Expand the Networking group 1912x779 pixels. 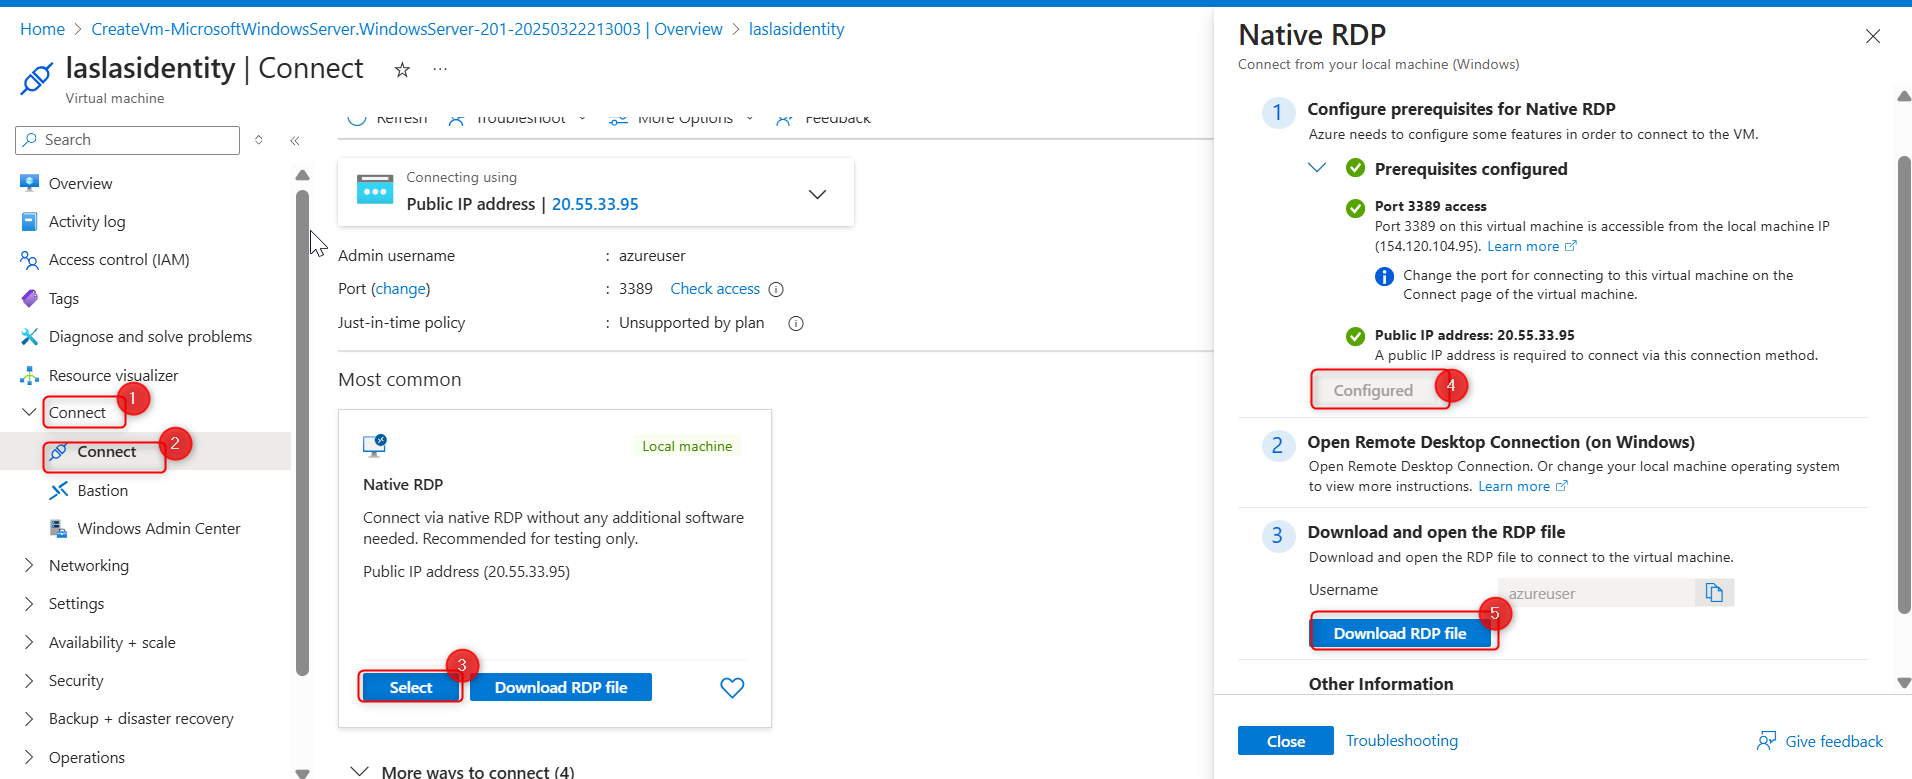click(29, 565)
